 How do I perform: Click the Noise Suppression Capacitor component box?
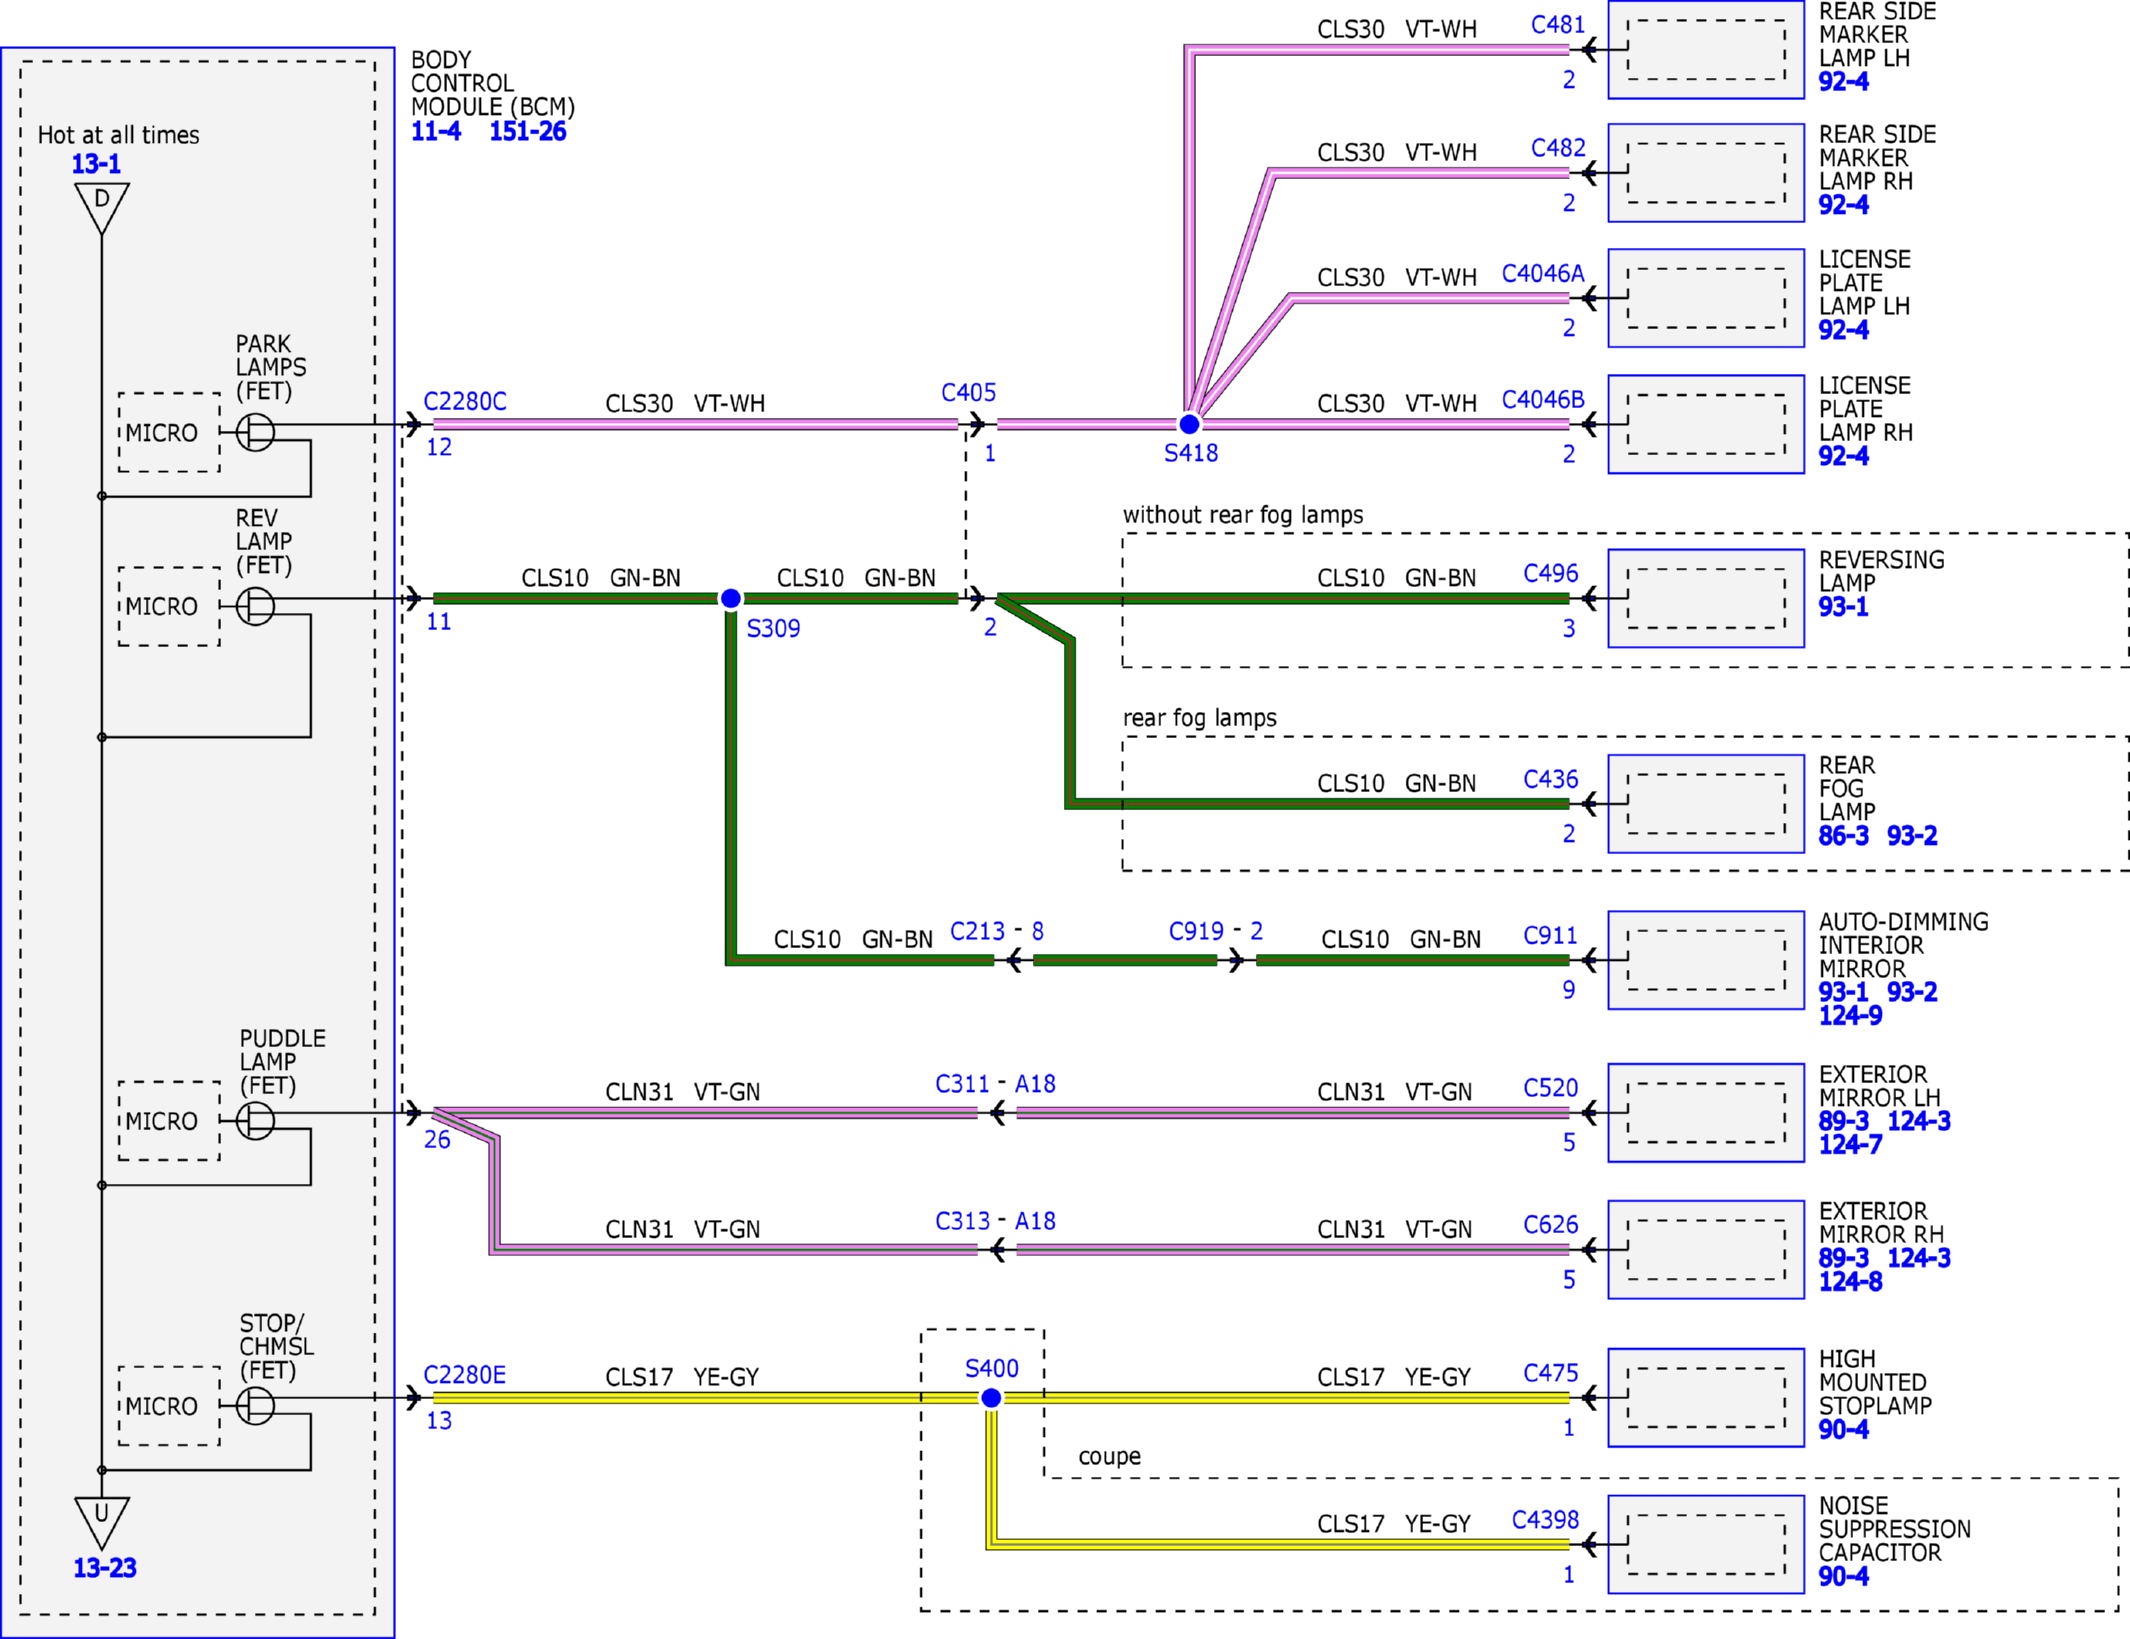[x=1706, y=1545]
